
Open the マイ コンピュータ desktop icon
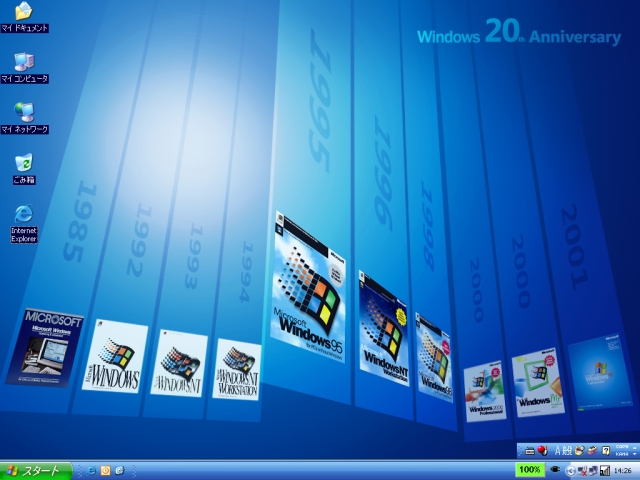[24, 68]
